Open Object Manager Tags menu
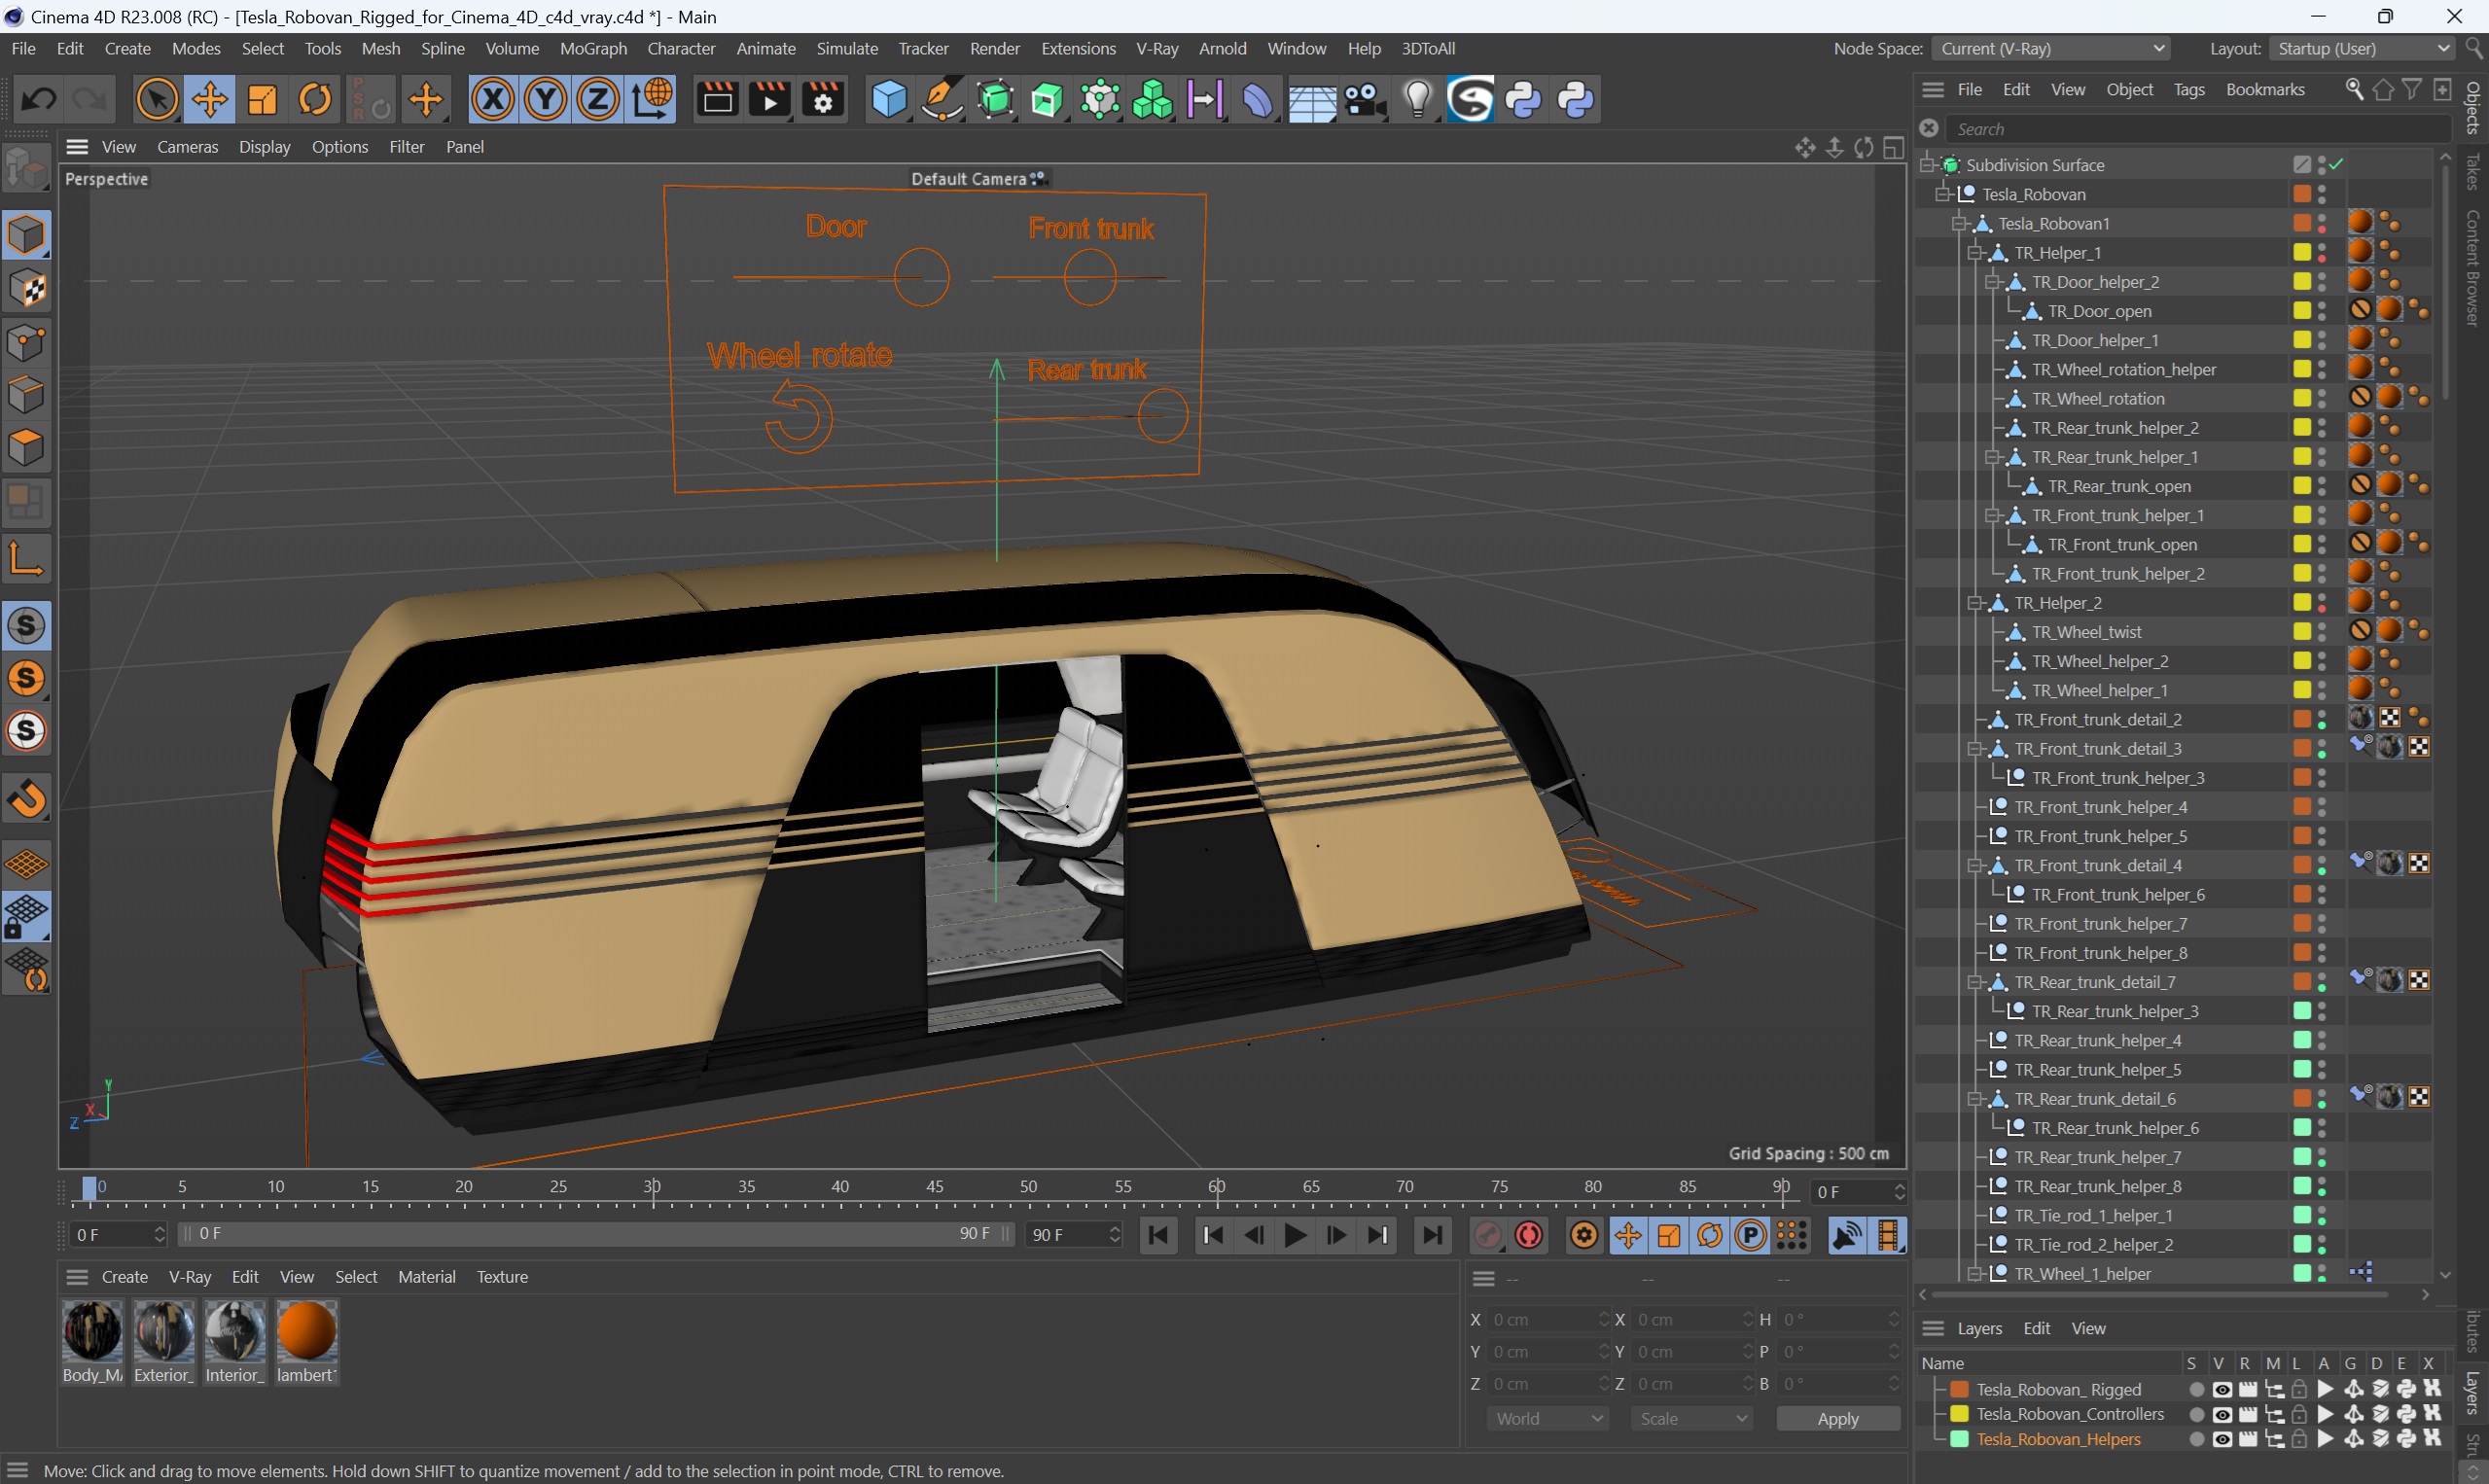This screenshot has height=1484, width=2489. [x=2188, y=89]
